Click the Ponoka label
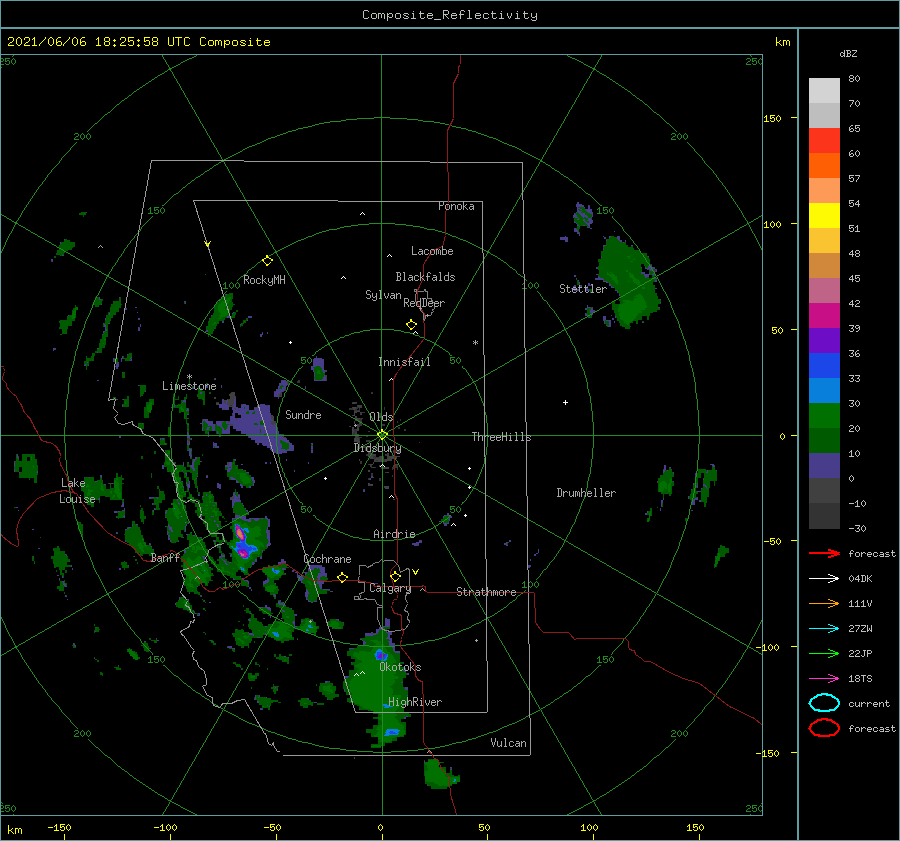900x841 pixels. coord(456,206)
